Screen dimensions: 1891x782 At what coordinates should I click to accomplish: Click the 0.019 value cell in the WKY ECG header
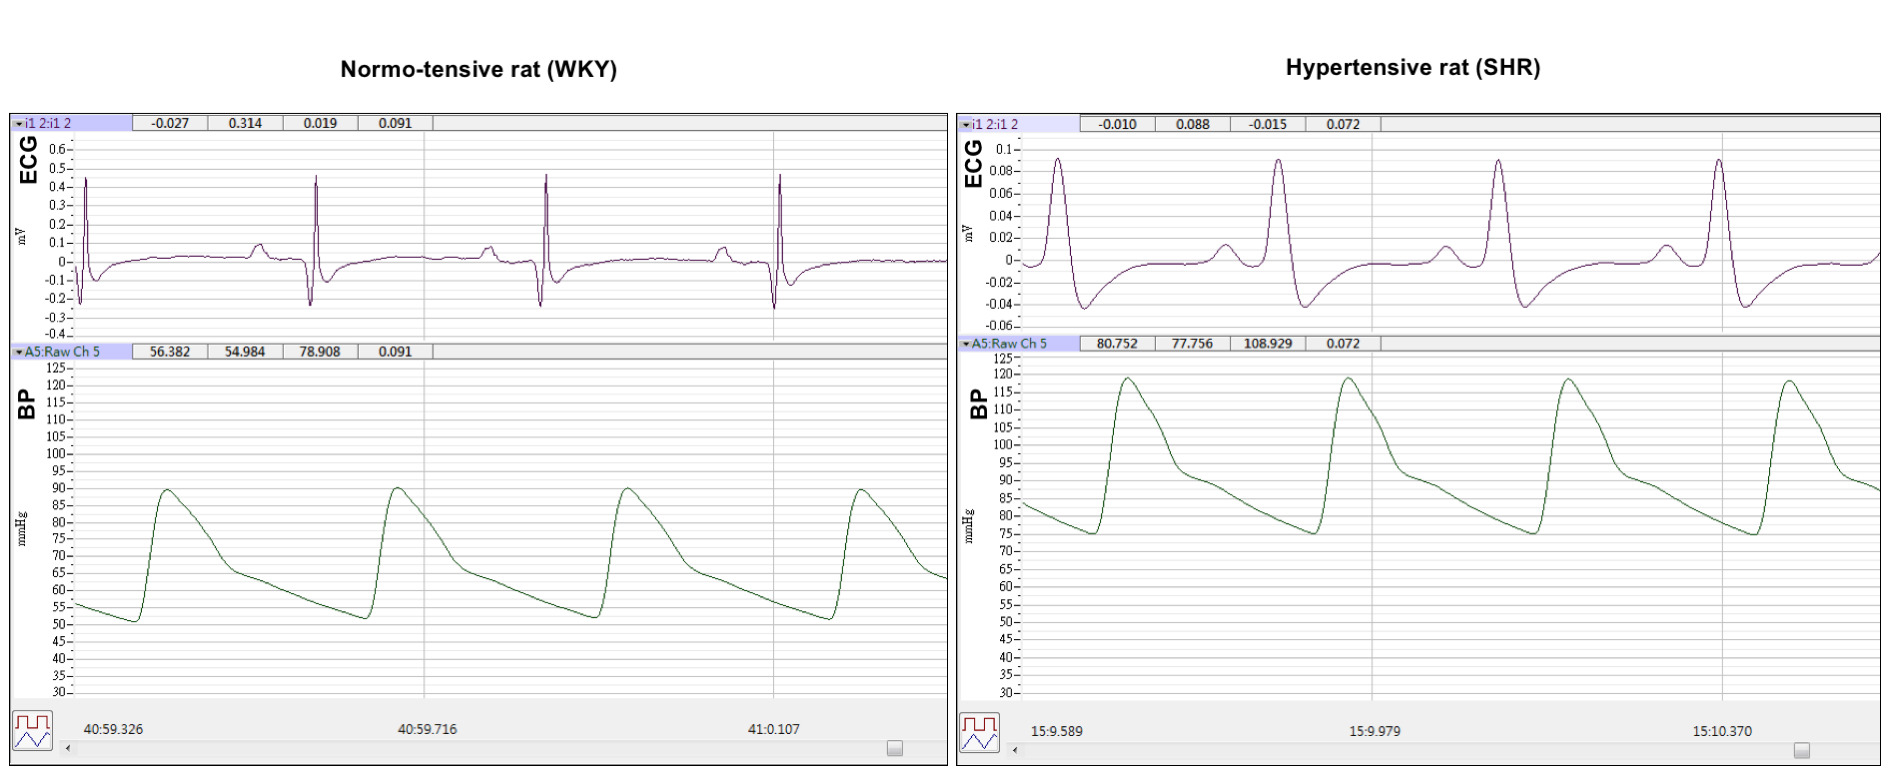tap(320, 123)
